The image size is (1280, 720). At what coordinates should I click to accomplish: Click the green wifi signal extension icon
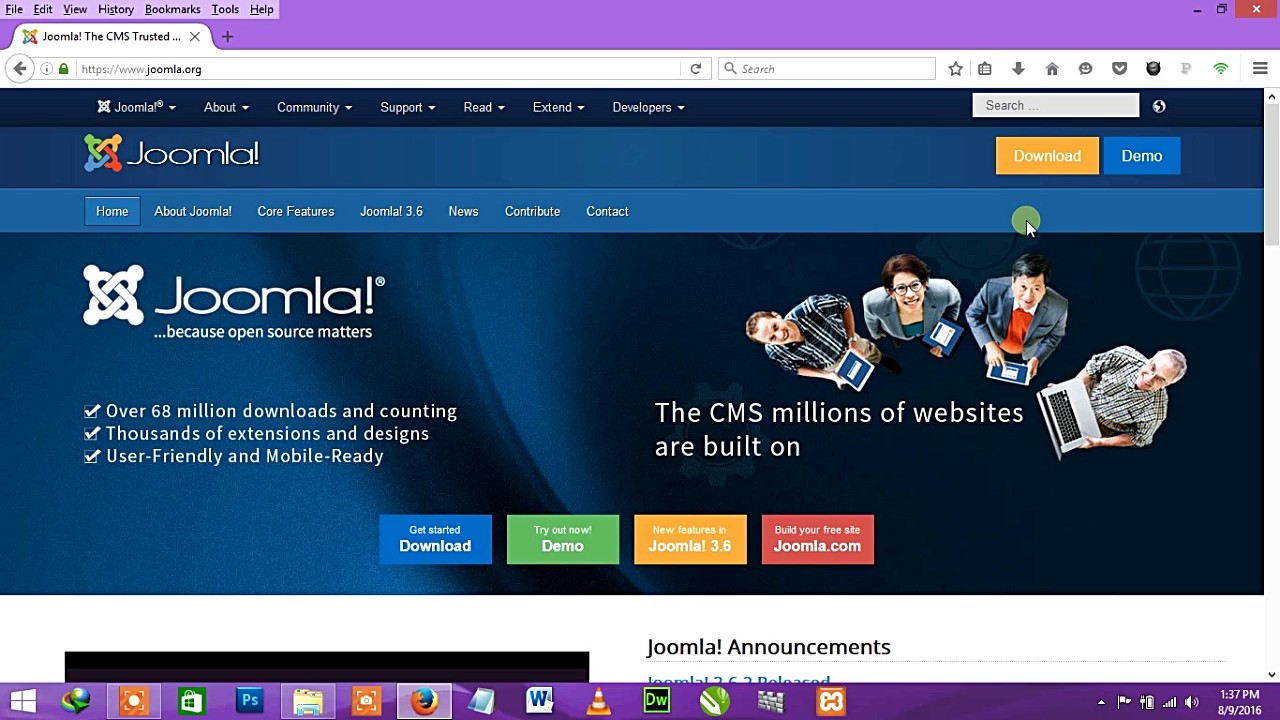point(1220,69)
